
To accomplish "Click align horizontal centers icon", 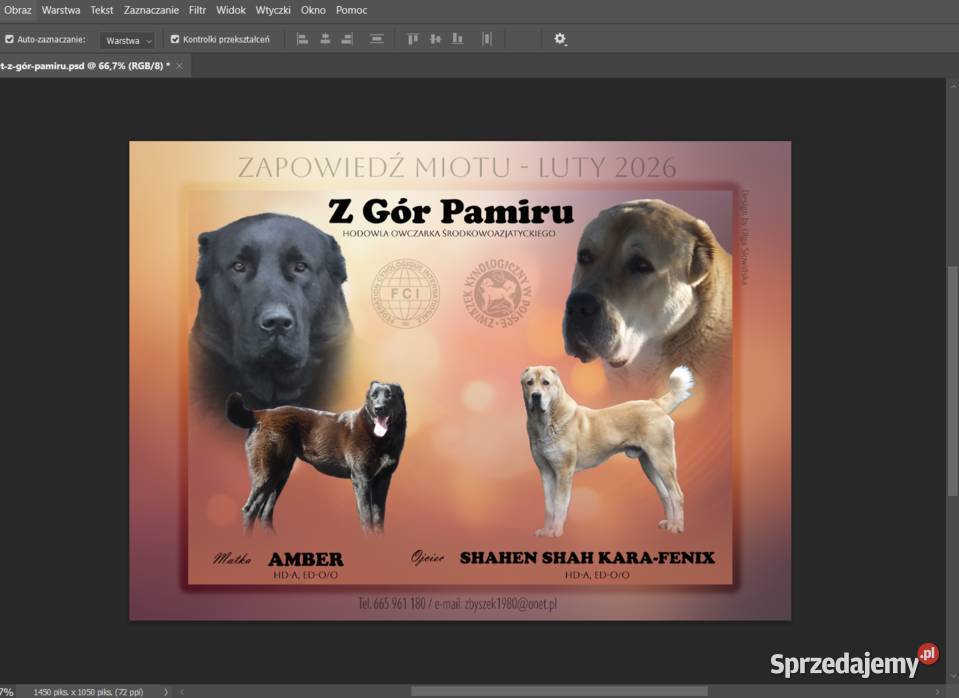I will tap(325, 39).
